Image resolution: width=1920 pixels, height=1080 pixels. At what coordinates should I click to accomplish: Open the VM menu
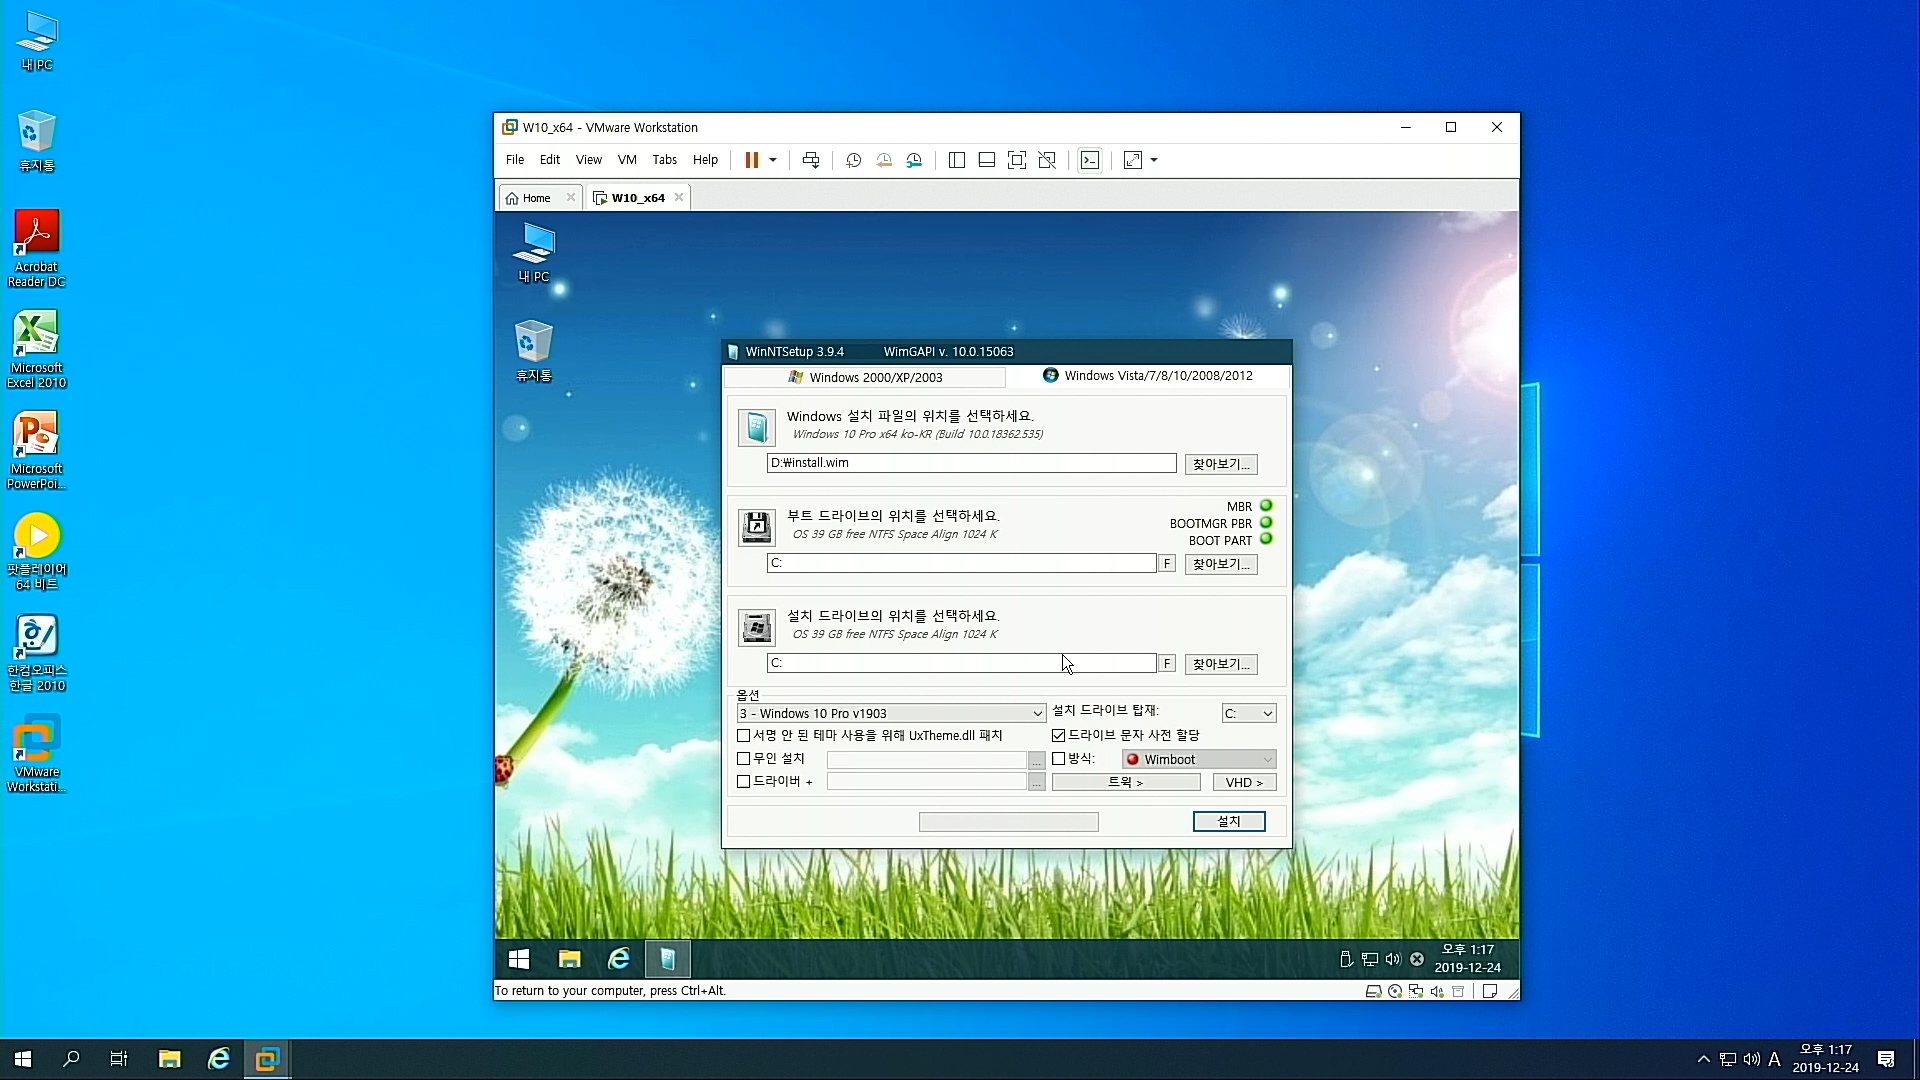click(x=627, y=160)
